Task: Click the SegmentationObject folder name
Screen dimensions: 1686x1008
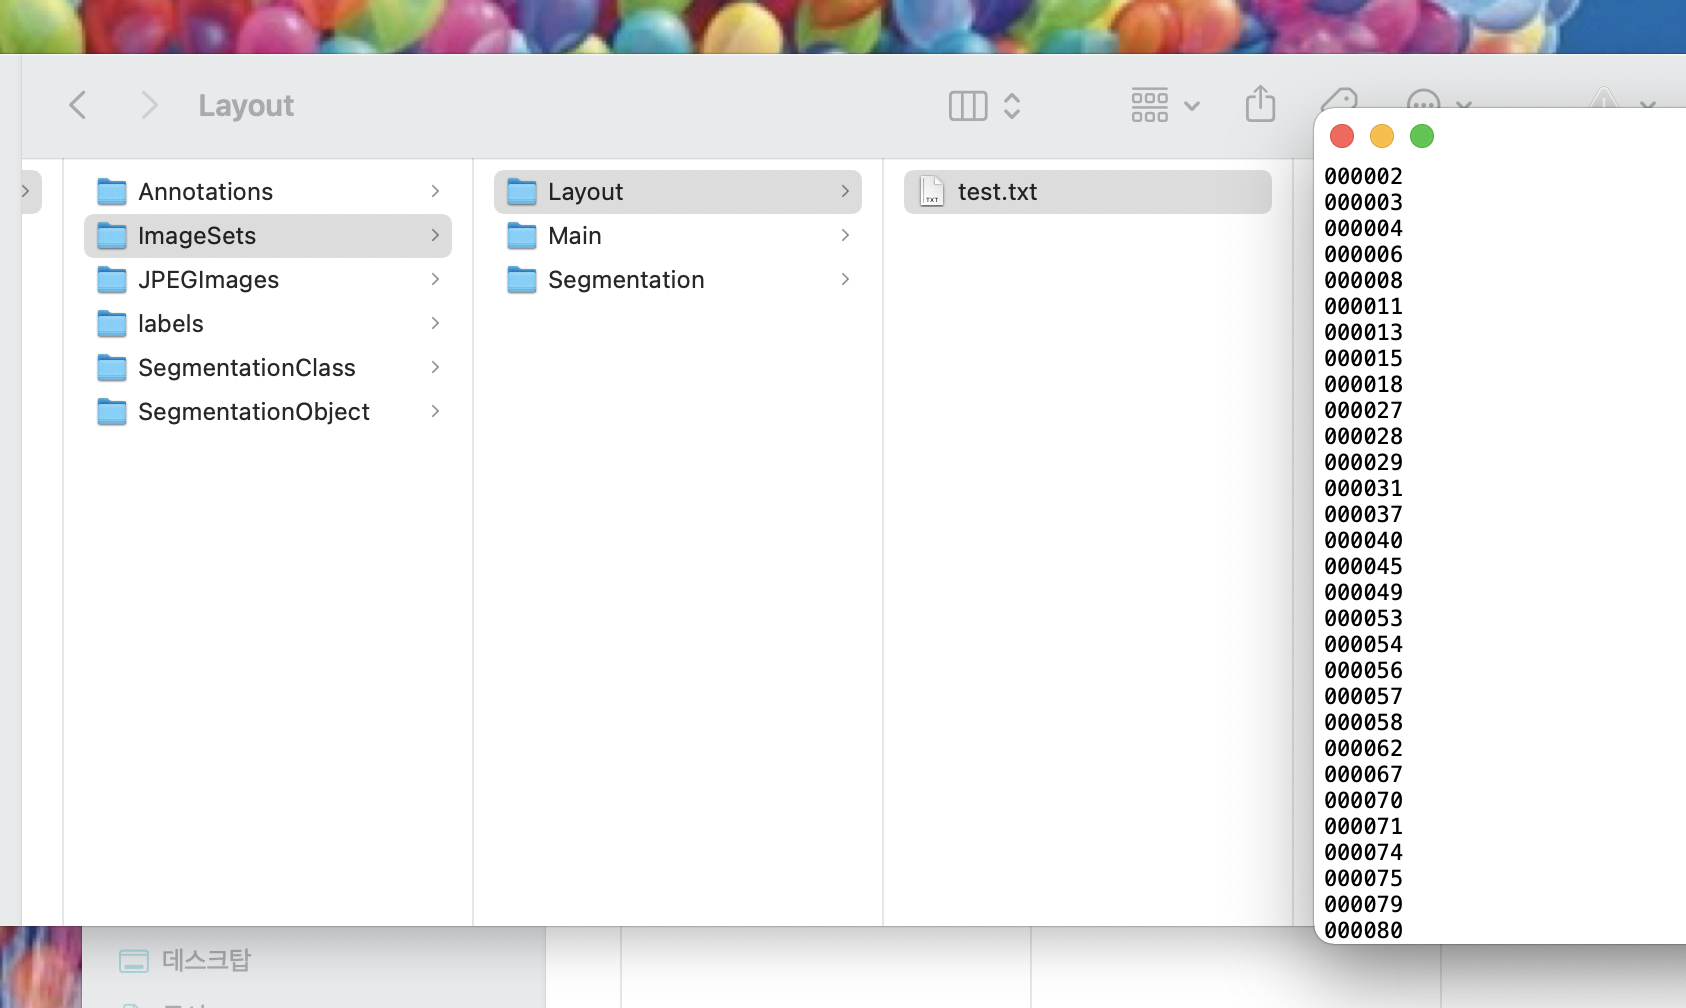Action: 254,411
